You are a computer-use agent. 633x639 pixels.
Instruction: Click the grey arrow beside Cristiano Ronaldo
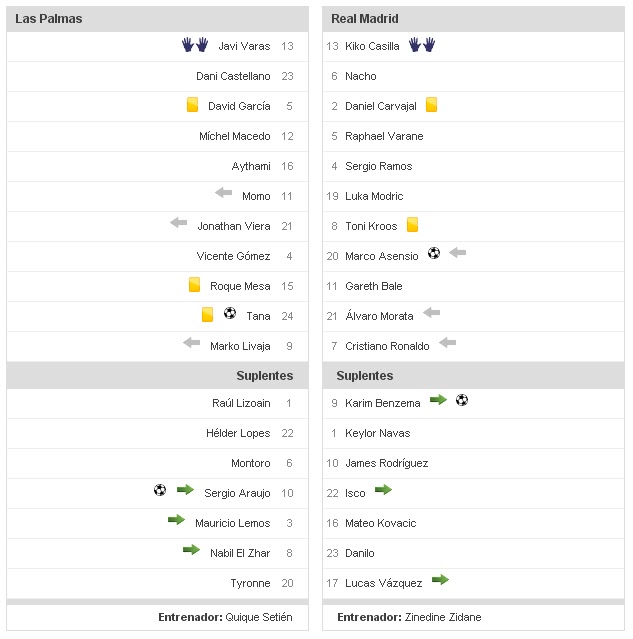coord(447,344)
